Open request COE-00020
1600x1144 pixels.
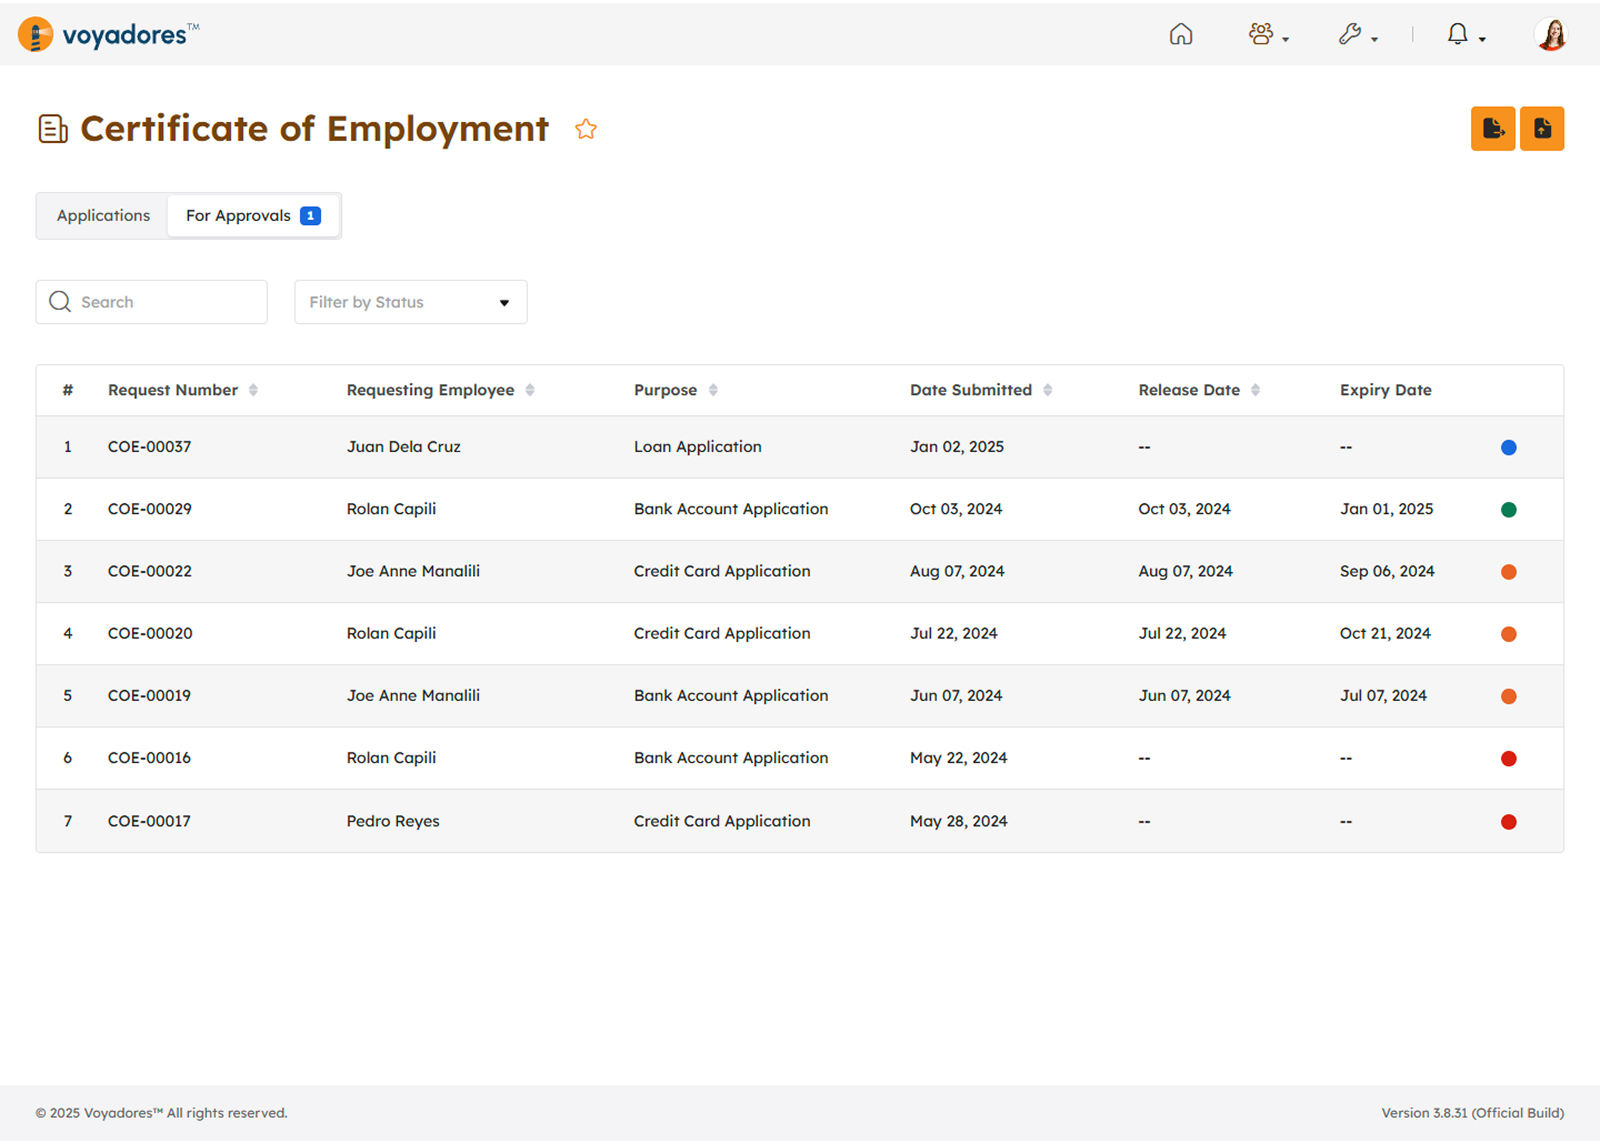tap(150, 633)
